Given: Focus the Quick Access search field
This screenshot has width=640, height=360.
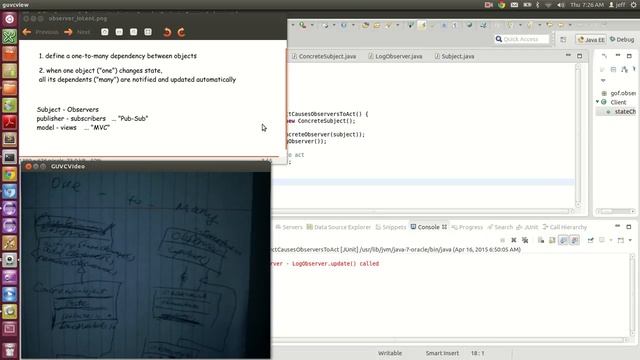Looking at the screenshot, I should tap(522, 39).
